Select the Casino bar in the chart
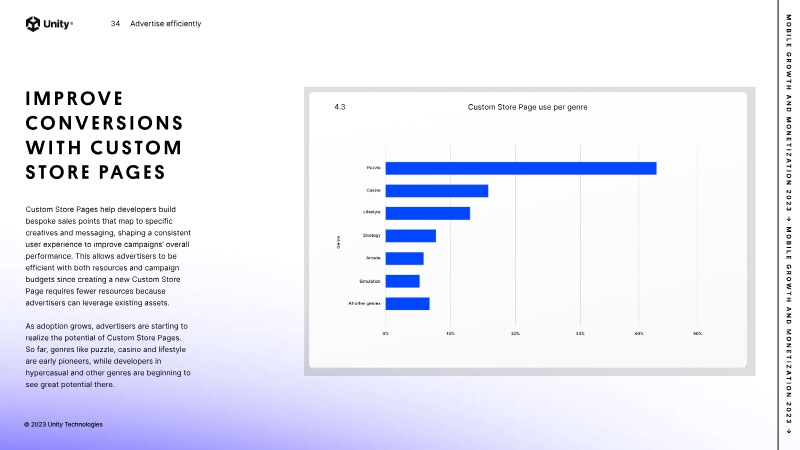800x450 pixels. tap(436, 191)
